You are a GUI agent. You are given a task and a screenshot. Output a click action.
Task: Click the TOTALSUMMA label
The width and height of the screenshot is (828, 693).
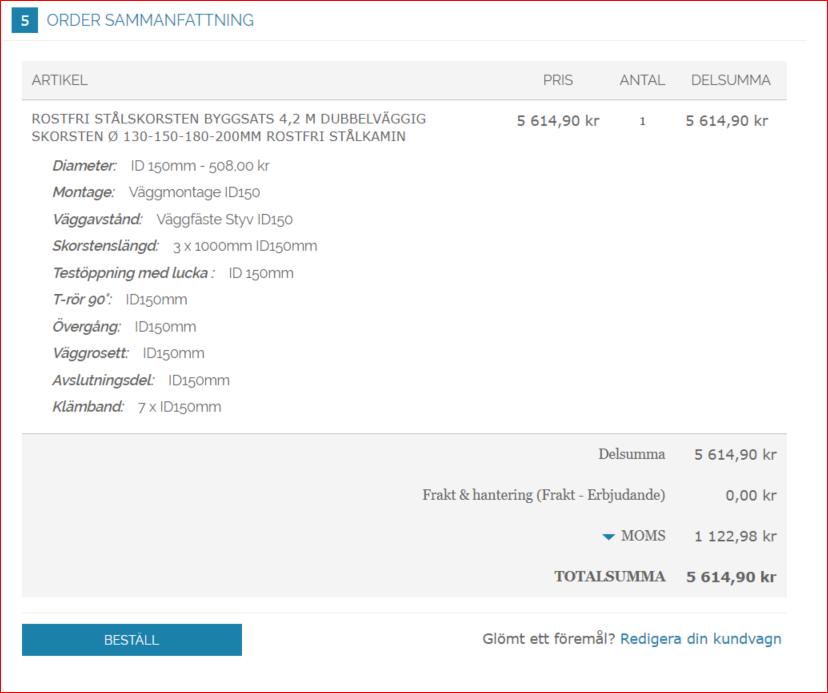point(609,576)
